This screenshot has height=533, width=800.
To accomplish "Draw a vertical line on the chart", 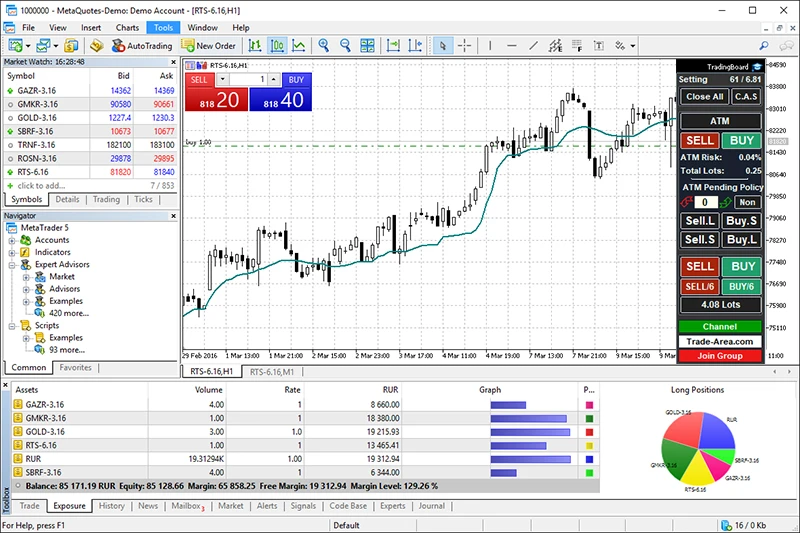I will click(x=490, y=46).
